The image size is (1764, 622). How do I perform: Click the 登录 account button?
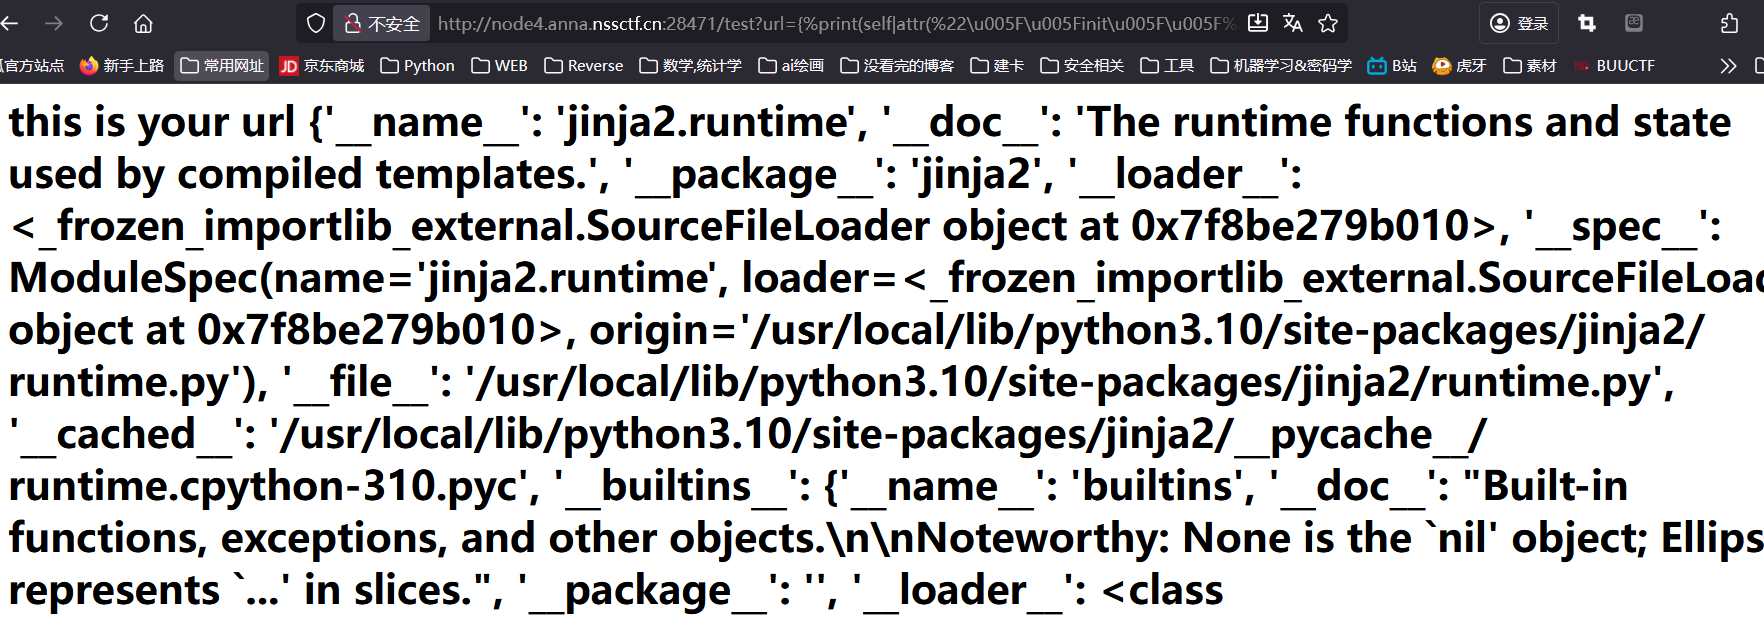click(x=1518, y=23)
